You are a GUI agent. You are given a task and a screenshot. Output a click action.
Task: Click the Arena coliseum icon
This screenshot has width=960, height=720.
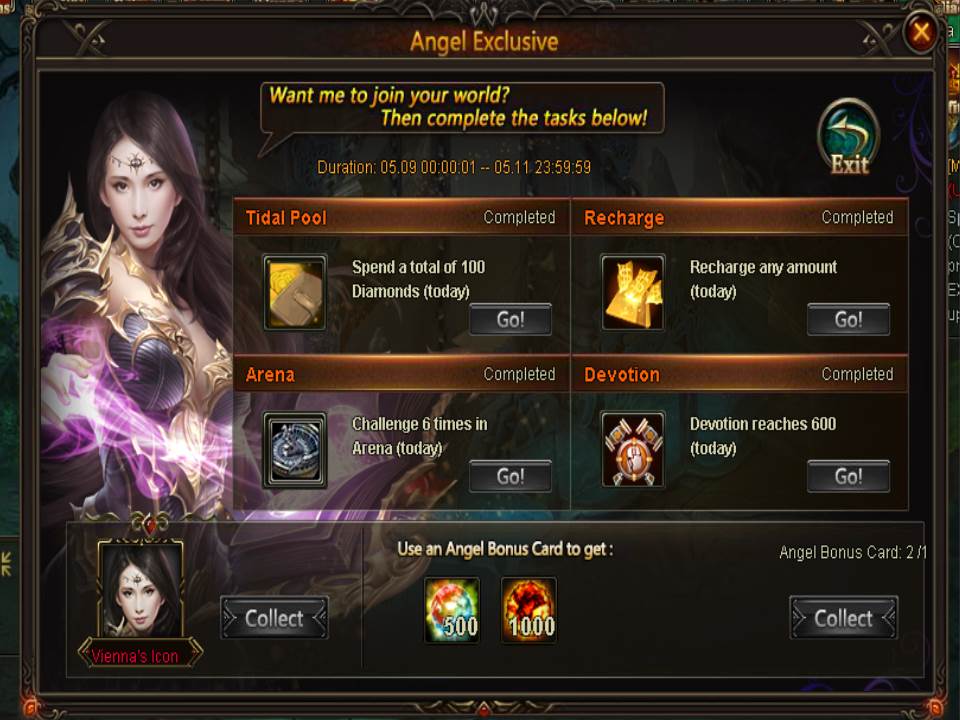[x=295, y=450]
